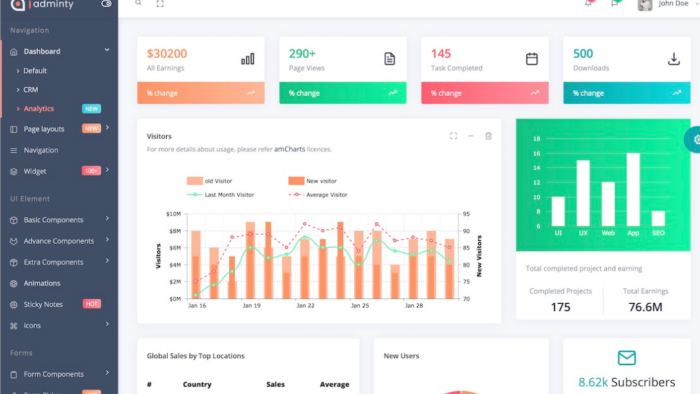The width and height of the screenshot is (700, 394).
Task: Open the notifications bell
Action: 588,3
